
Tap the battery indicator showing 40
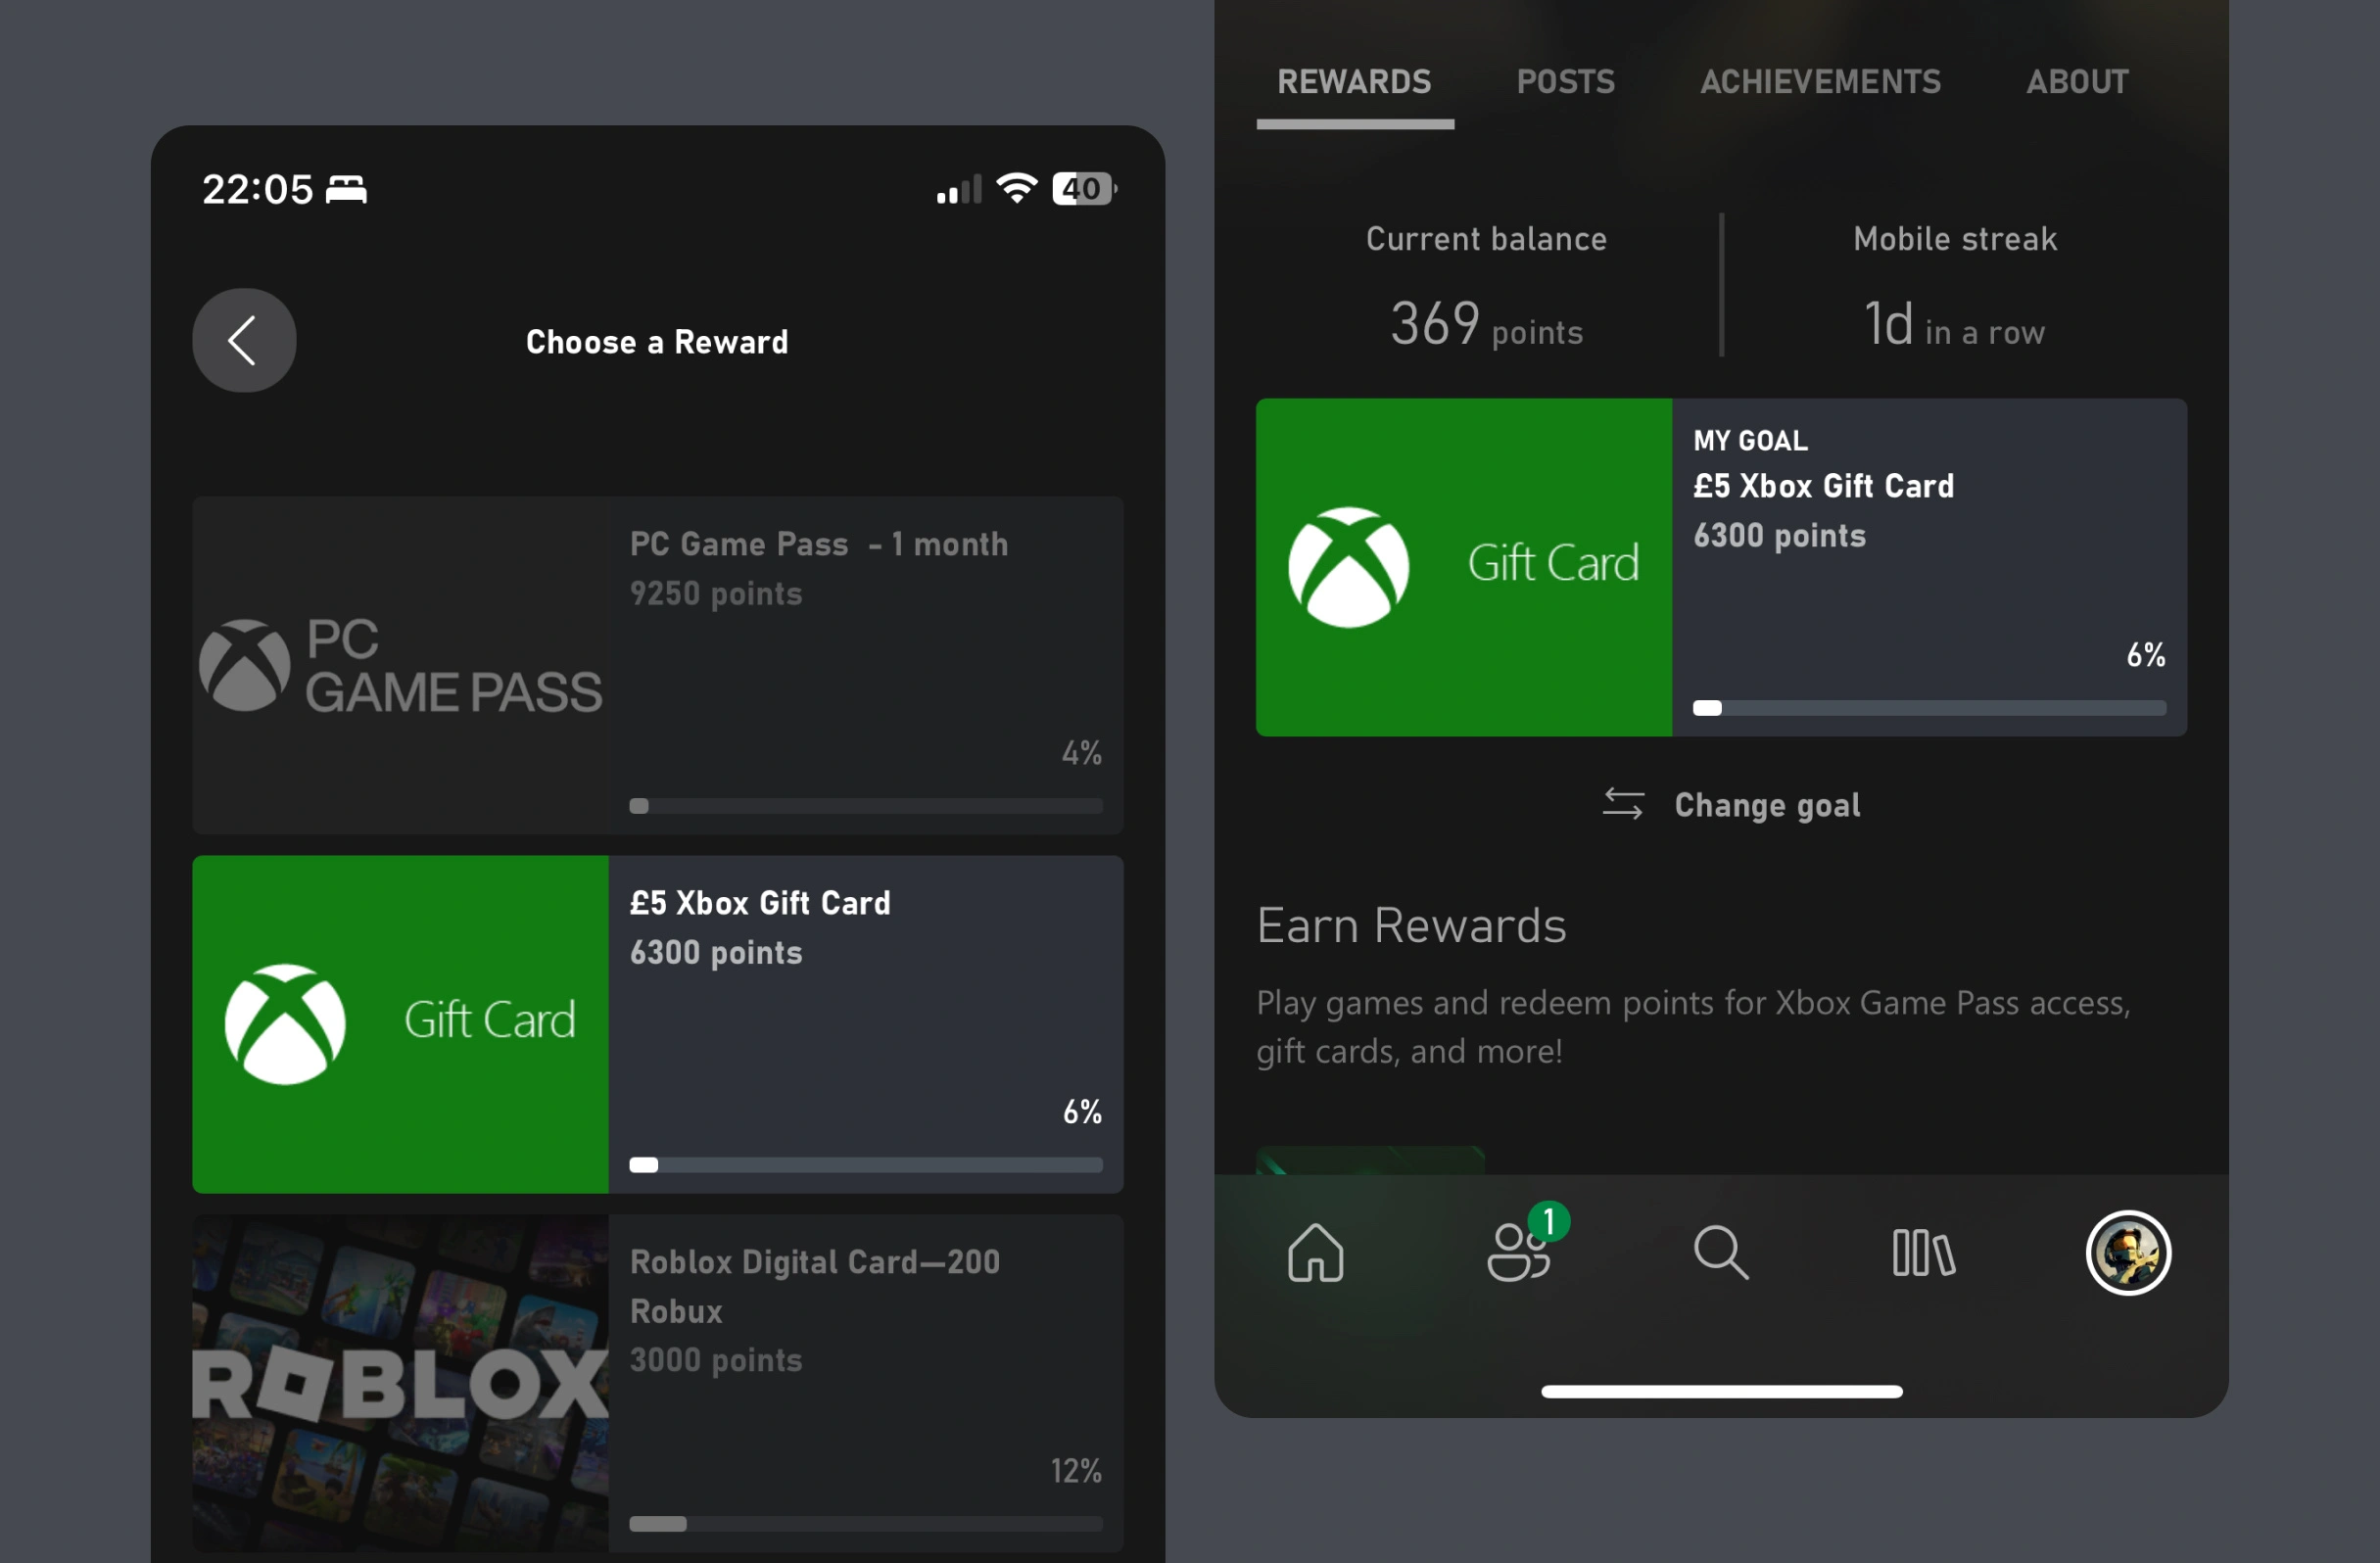[x=1084, y=188]
